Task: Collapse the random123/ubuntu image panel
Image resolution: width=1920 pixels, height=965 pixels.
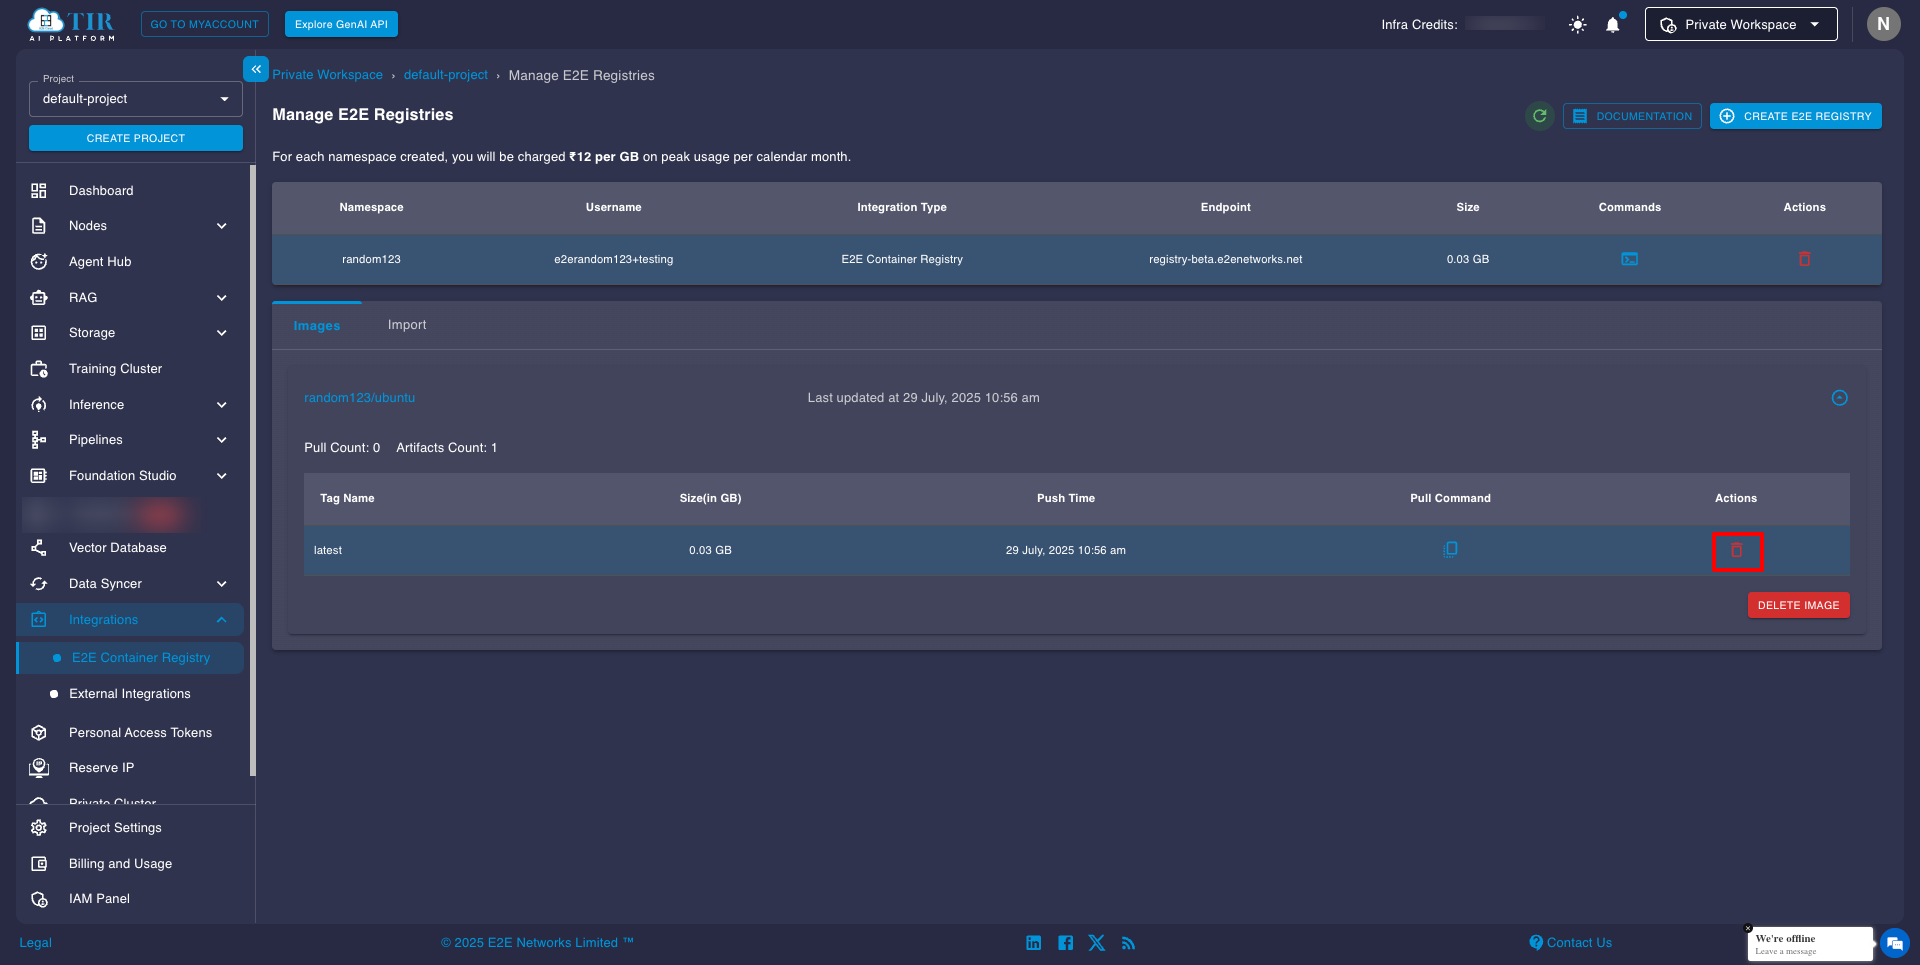Action: 1839,398
